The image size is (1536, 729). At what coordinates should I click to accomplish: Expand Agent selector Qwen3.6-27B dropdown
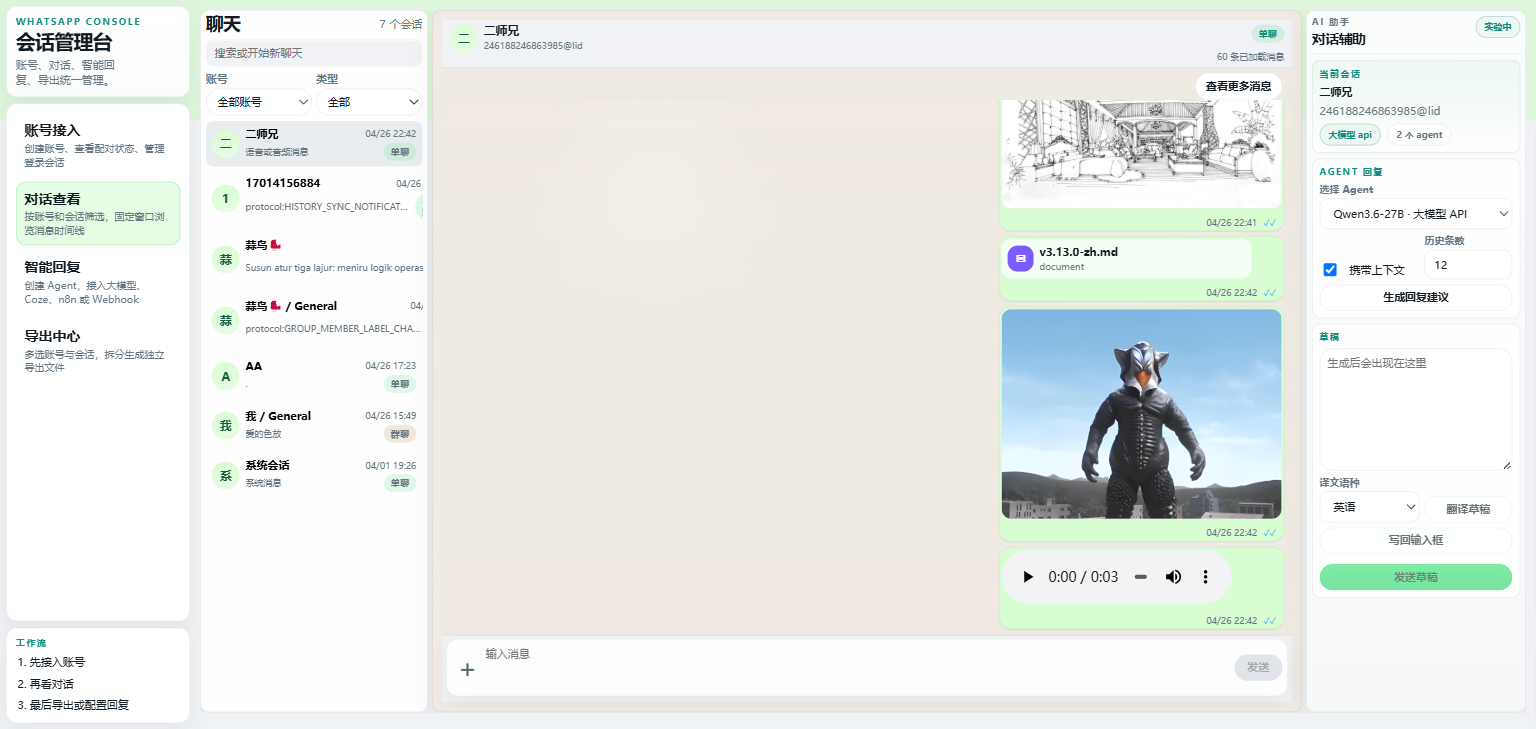(1415, 214)
